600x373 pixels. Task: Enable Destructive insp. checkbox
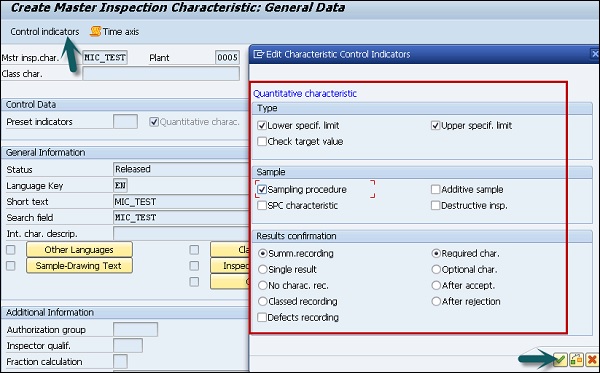tap(435, 205)
